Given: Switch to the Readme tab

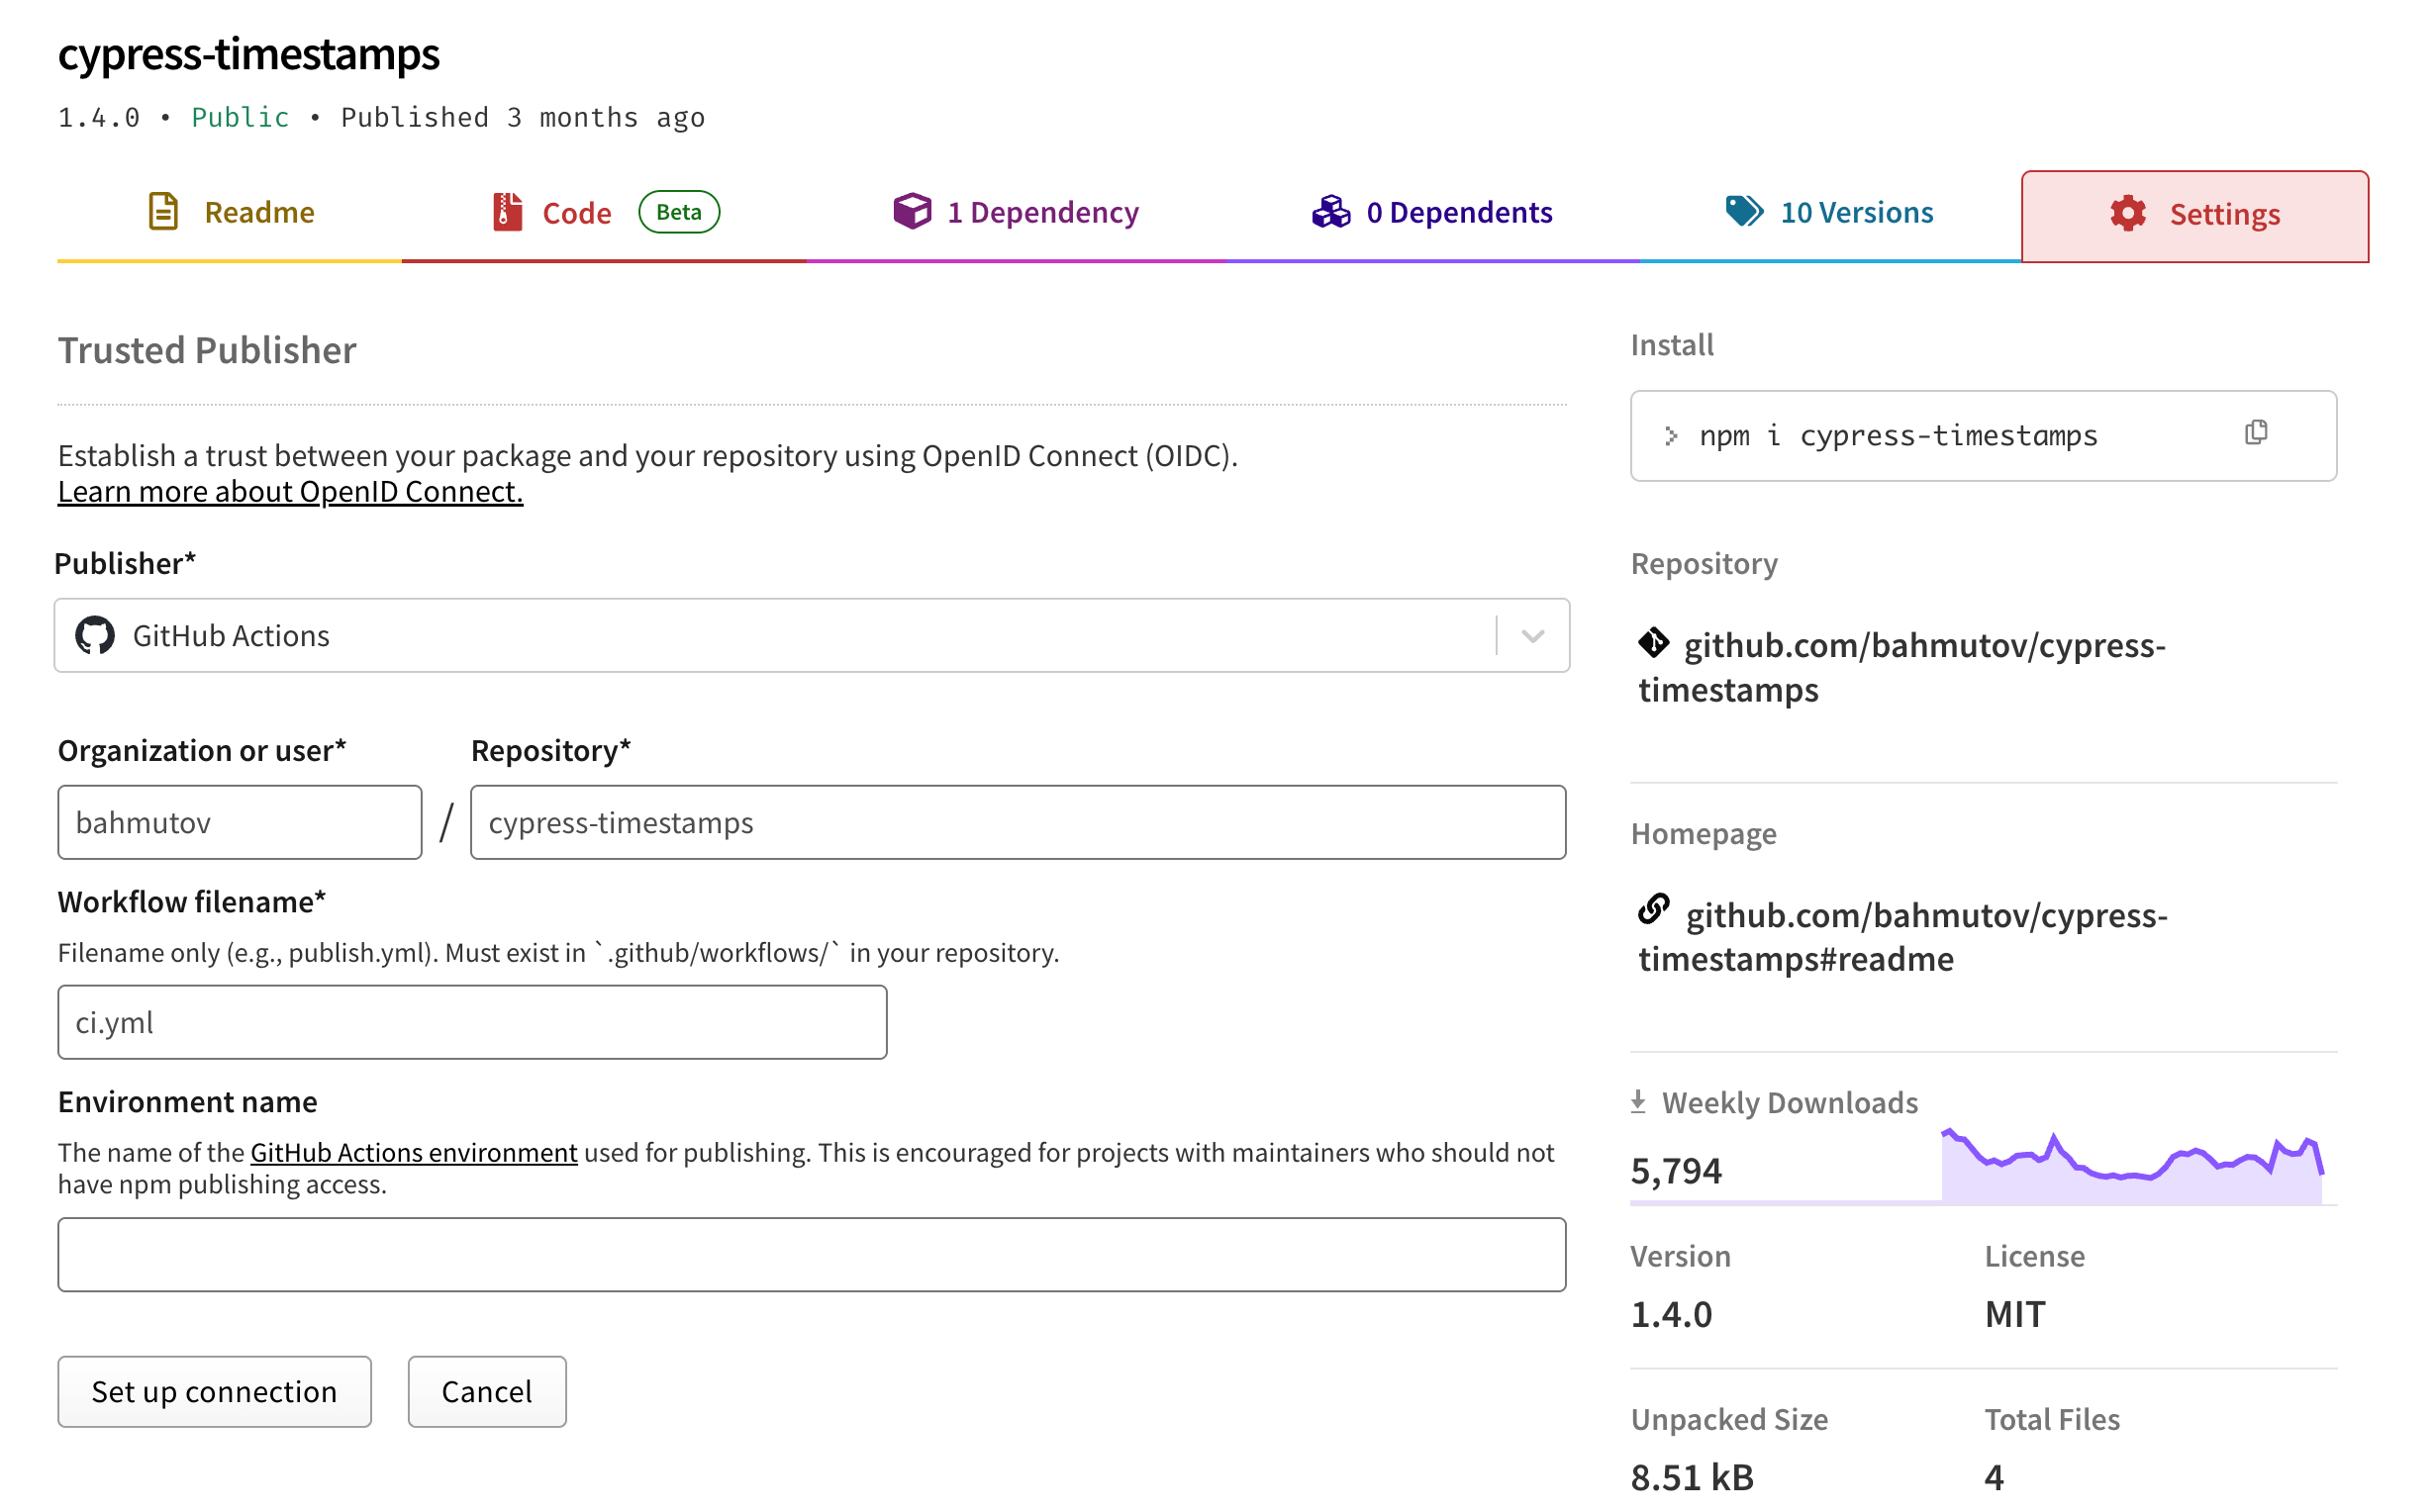Looking at the screenshot, I should pyautogui.click(x=259, y=211).
